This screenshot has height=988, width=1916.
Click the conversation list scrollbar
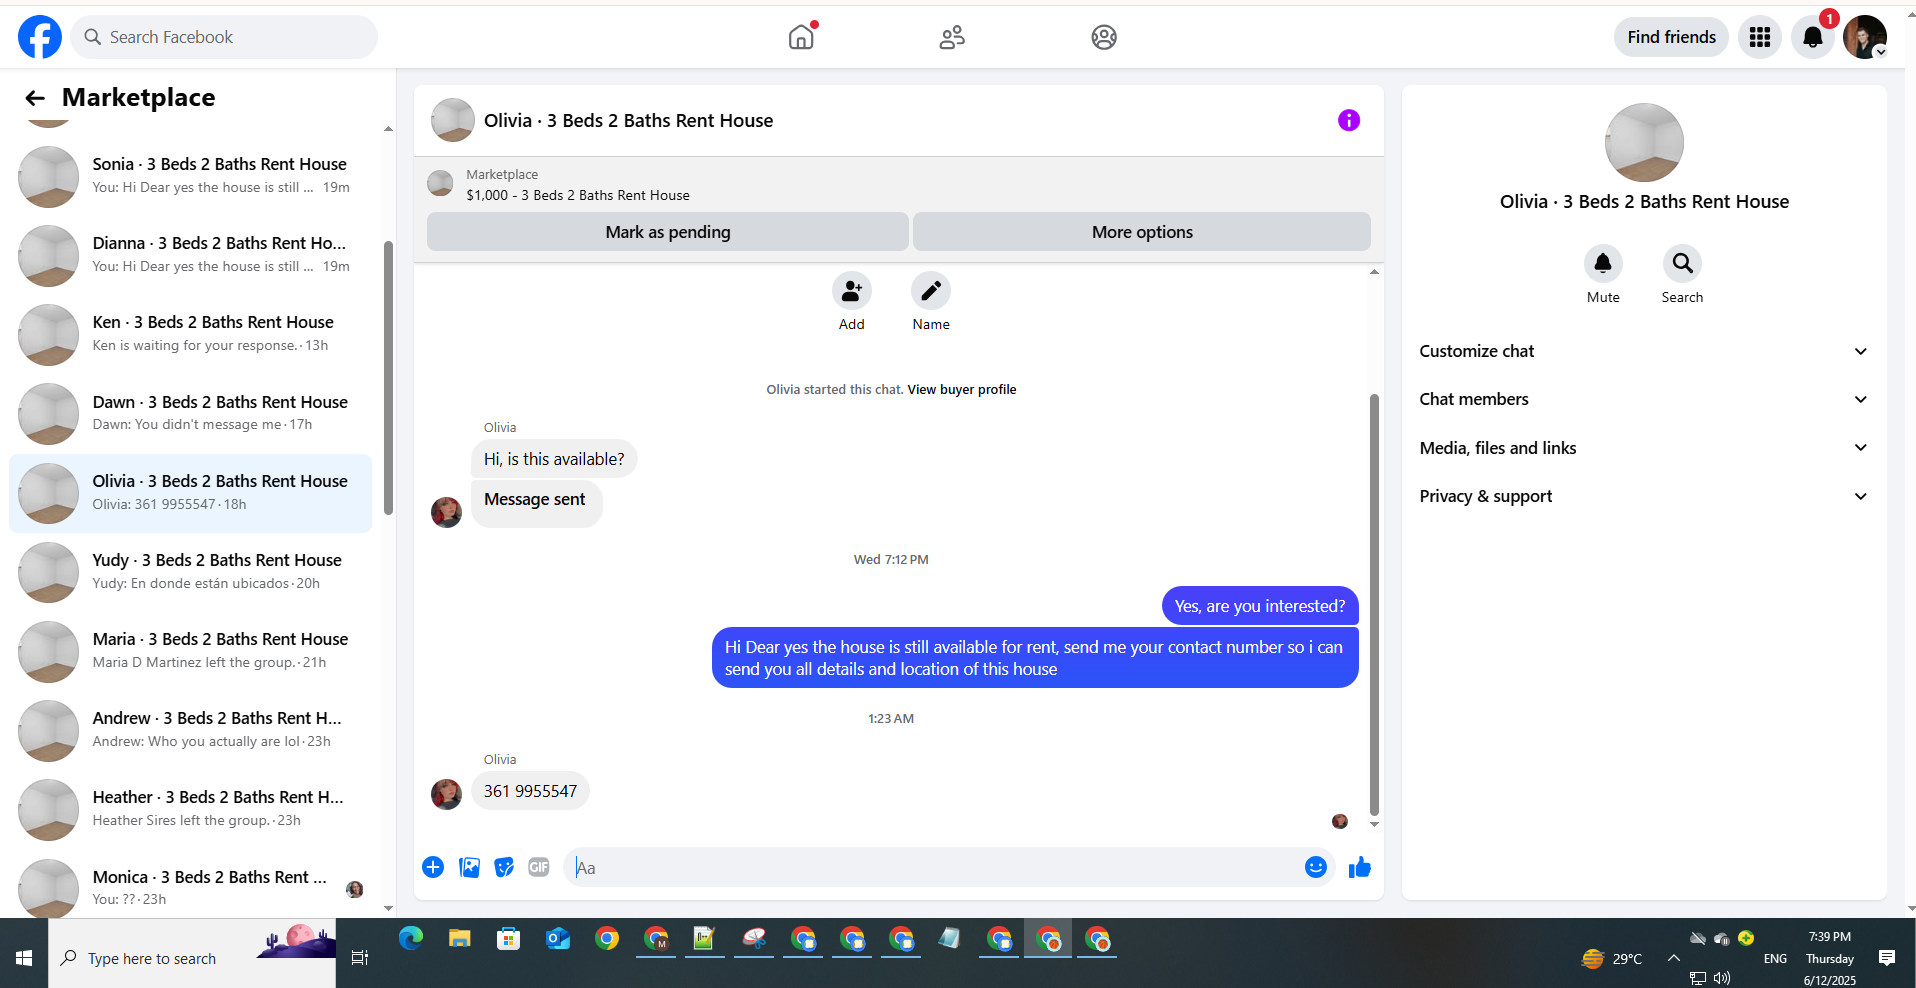[x=388, y=377]
